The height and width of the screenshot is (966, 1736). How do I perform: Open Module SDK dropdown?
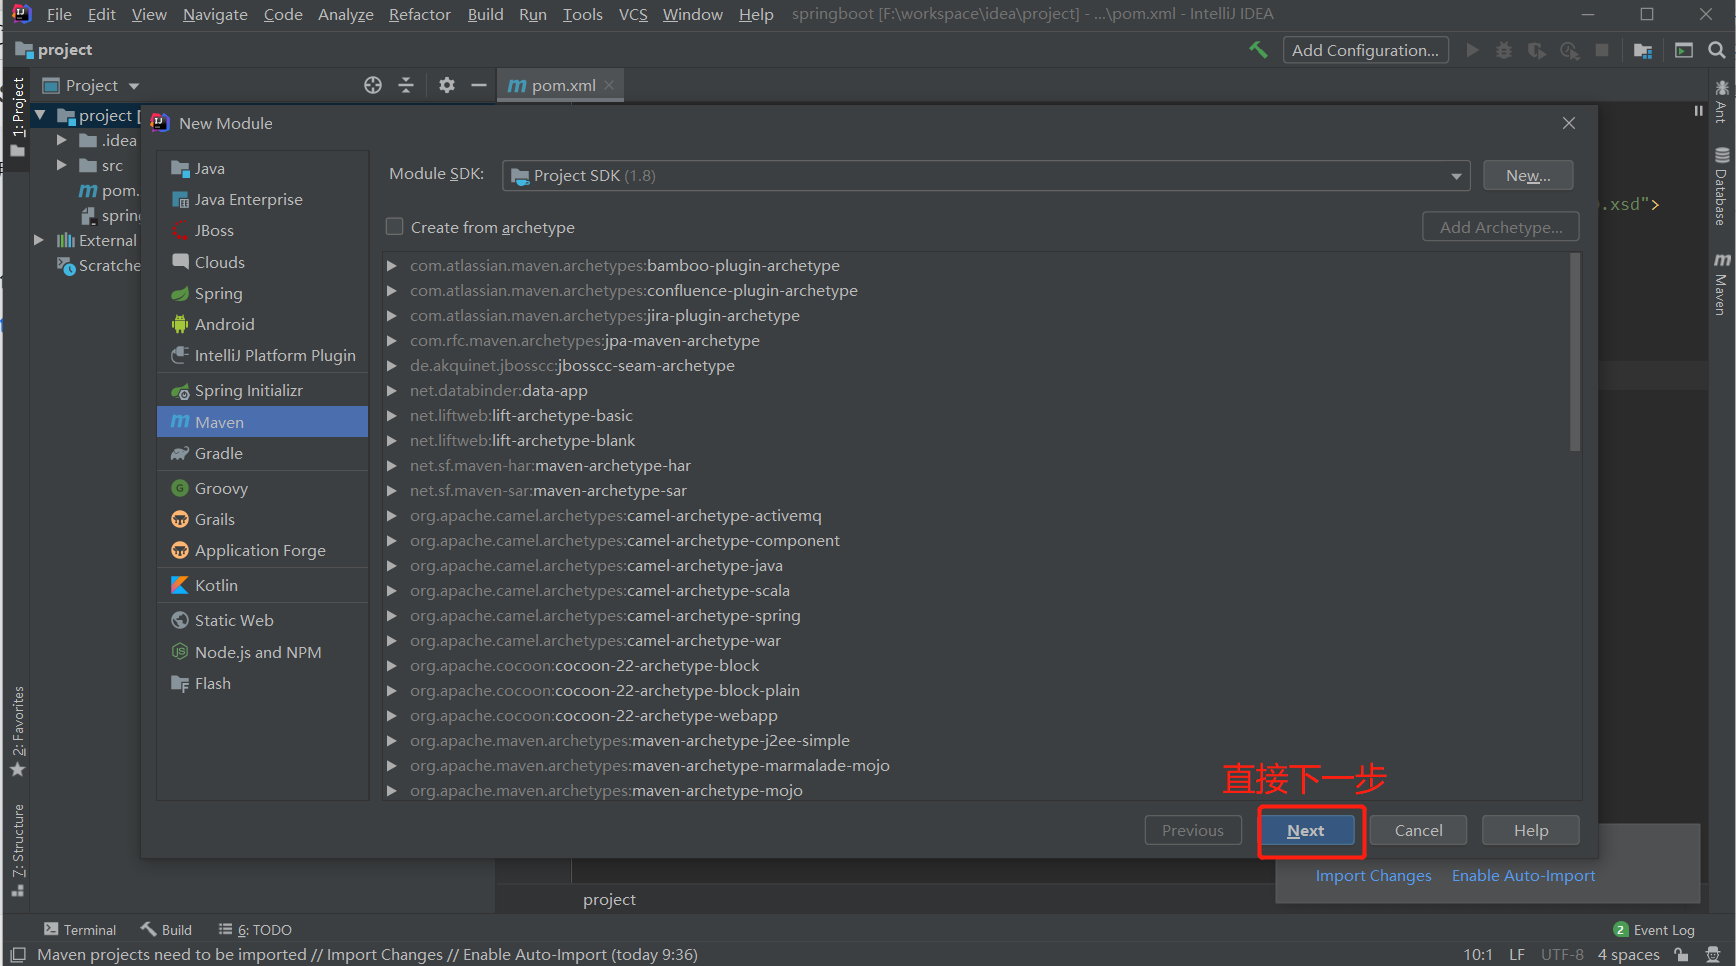[1456, 176]
